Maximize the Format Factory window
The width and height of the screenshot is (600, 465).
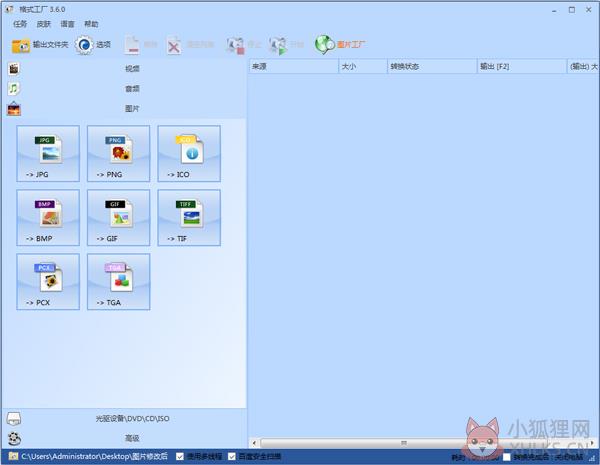click(x=572, y=10)
